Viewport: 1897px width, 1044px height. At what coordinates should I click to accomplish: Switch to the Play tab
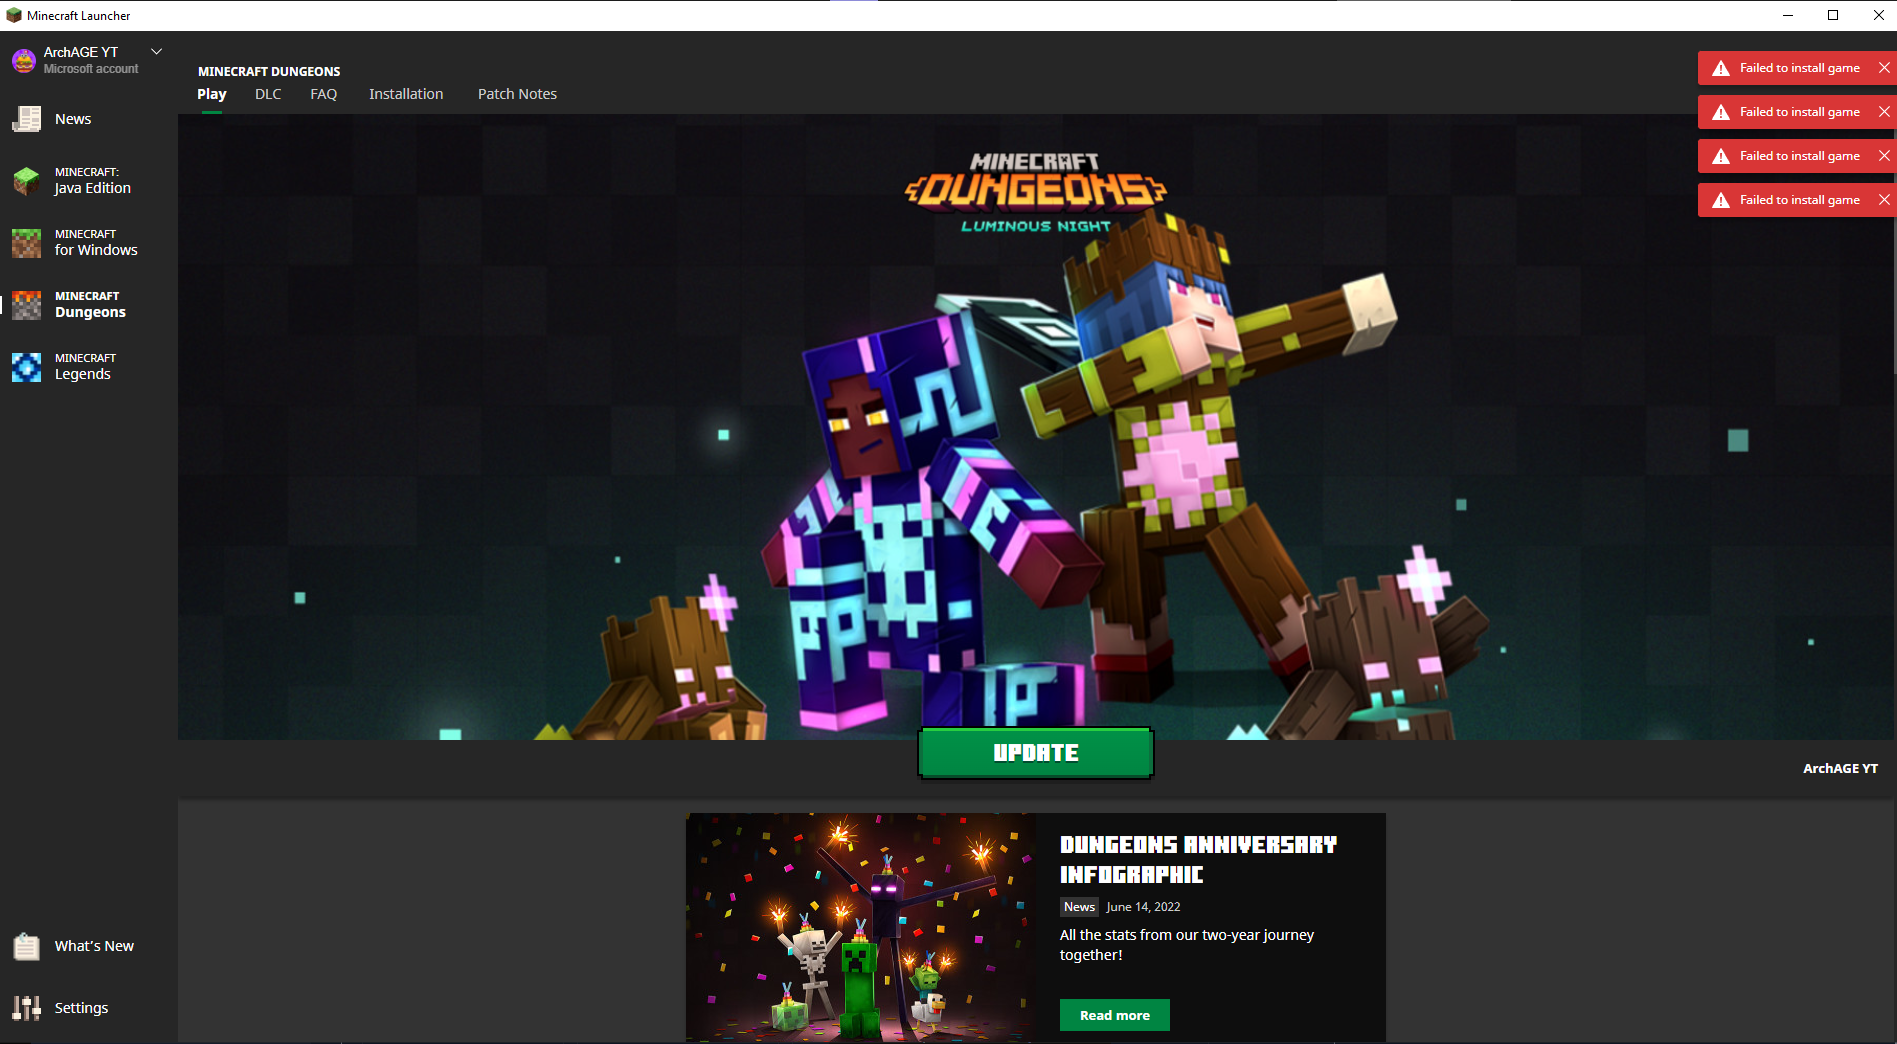pyautogui.click(x=212, y=94)
